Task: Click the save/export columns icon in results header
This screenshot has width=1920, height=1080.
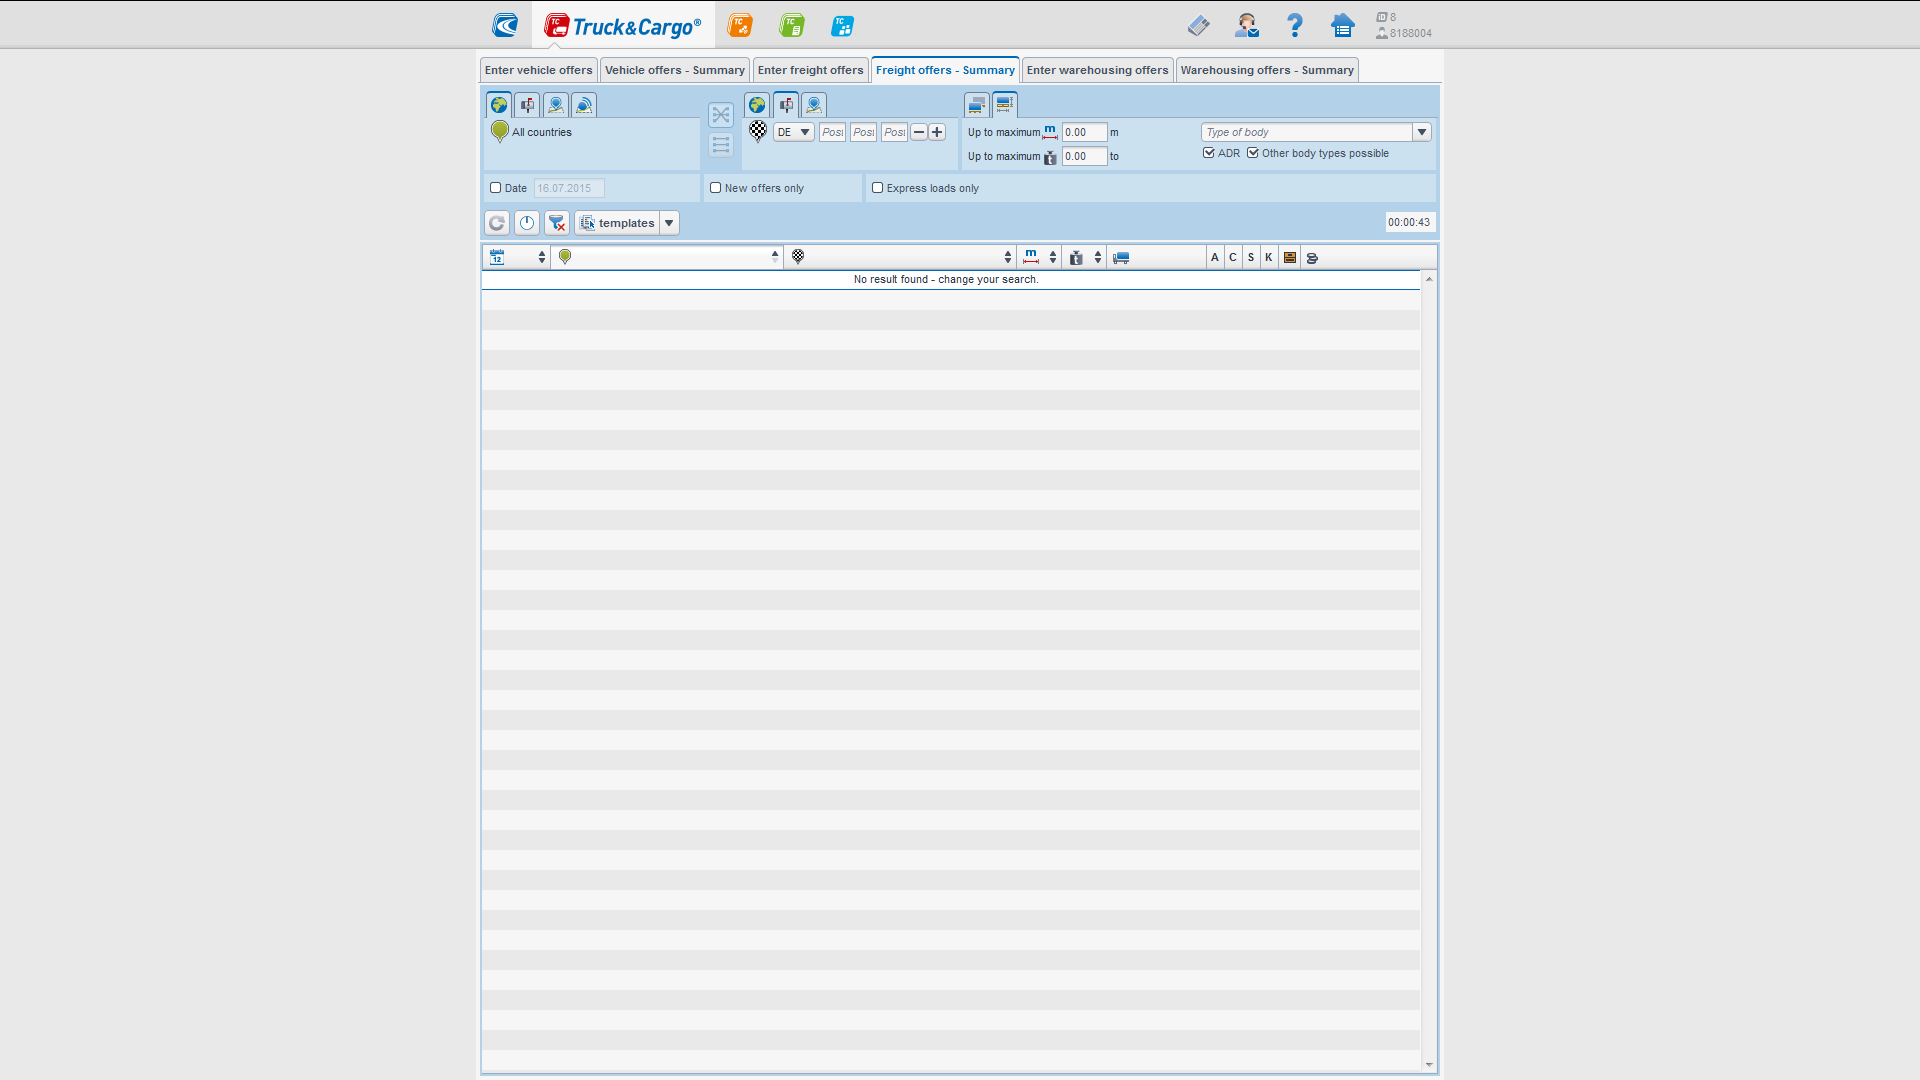Action: [1290, 257]
